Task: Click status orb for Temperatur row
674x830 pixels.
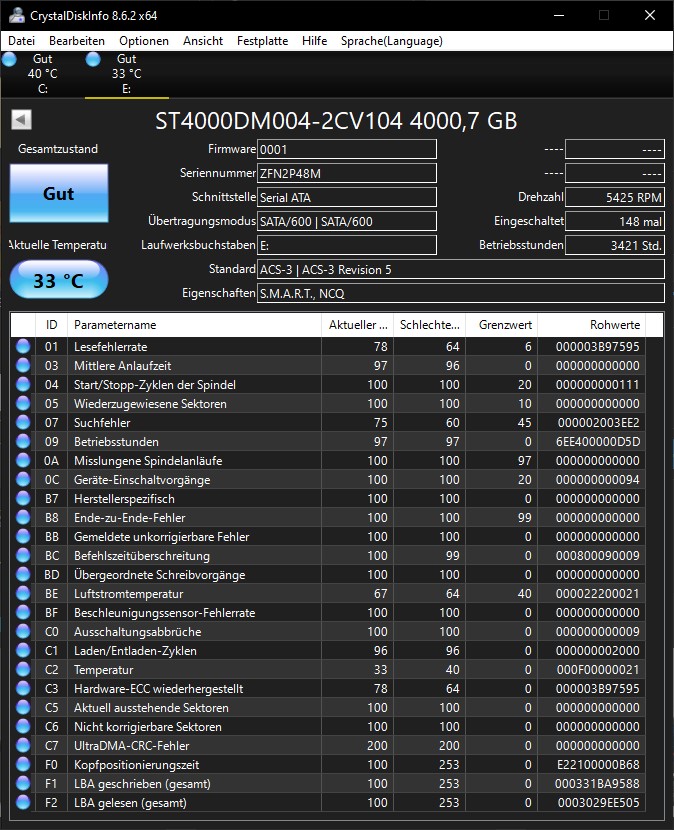Action: [23, 669]
